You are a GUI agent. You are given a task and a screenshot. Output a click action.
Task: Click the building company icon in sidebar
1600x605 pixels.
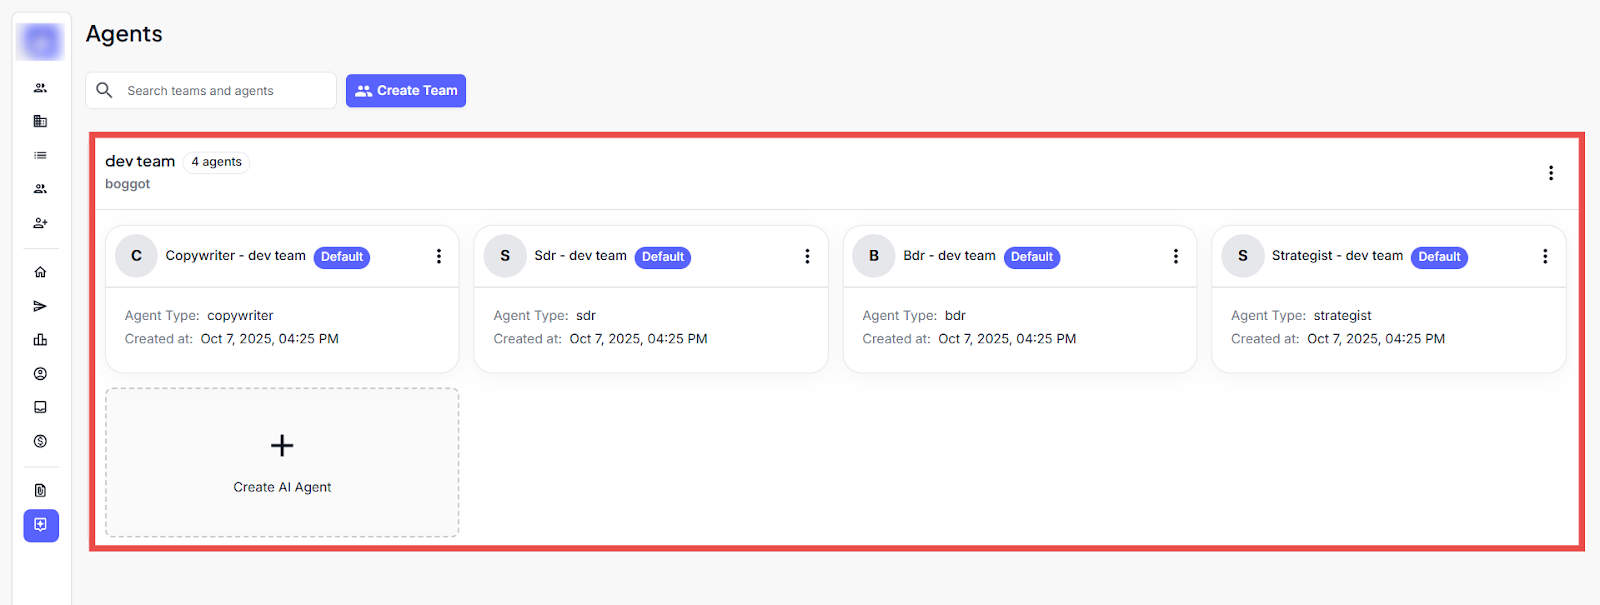pos(40,121)
